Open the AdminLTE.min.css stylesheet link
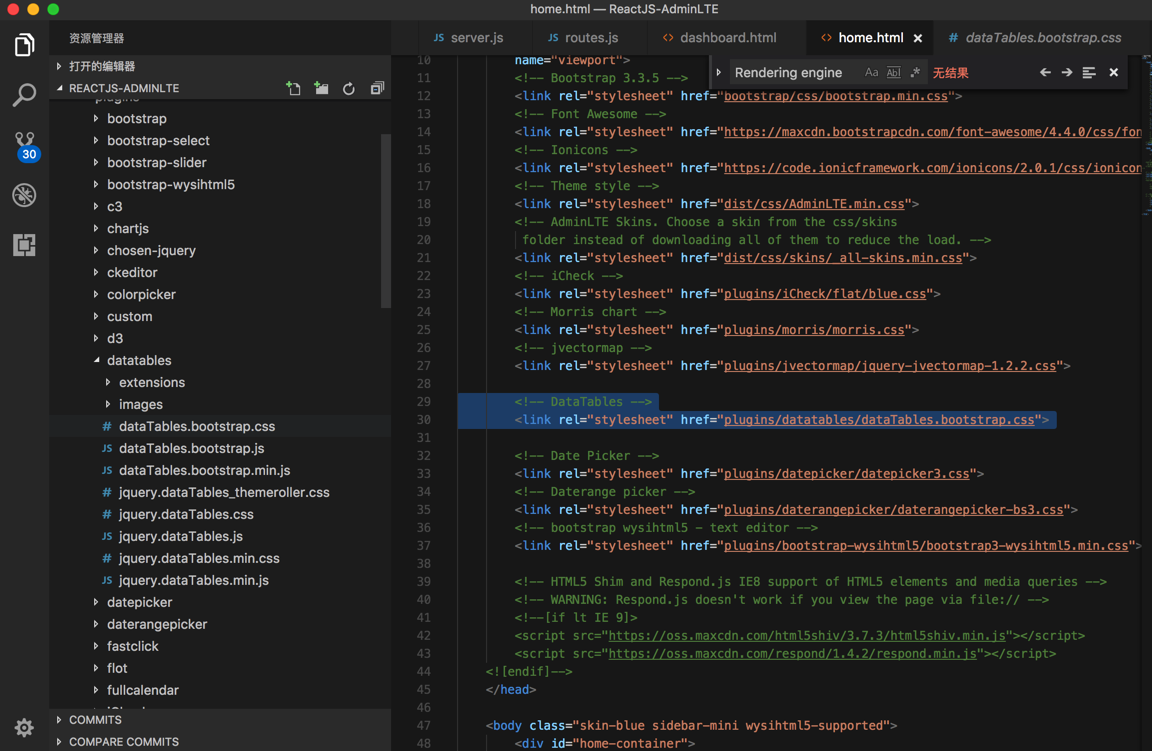1152x751 pixels. pyautogui.click(x=813, y=204)
